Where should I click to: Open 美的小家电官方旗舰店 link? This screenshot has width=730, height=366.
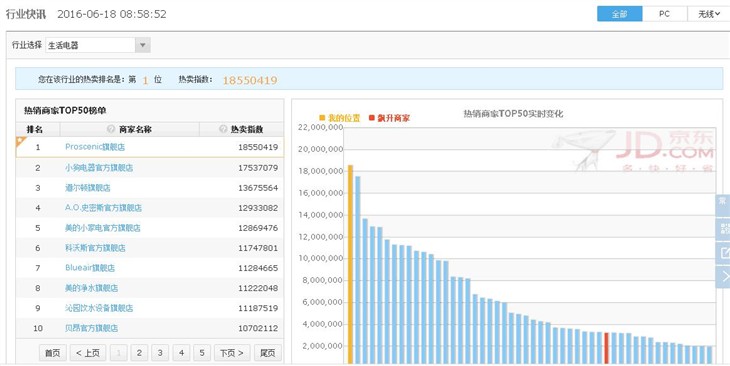(102, 228)
